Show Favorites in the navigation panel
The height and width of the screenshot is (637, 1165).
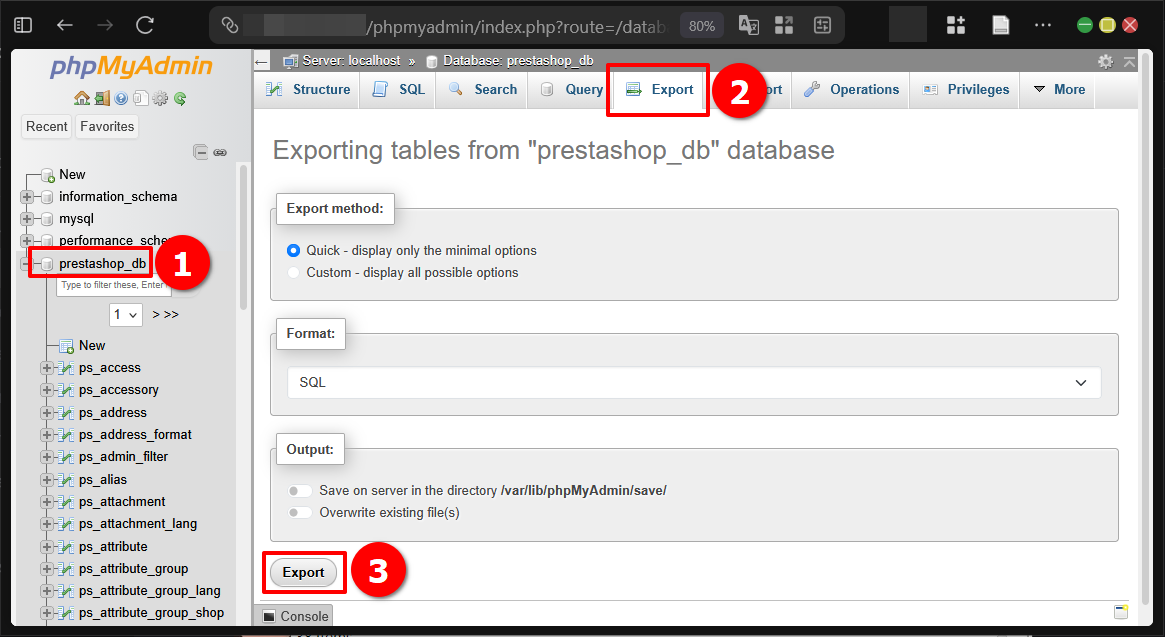106,126
